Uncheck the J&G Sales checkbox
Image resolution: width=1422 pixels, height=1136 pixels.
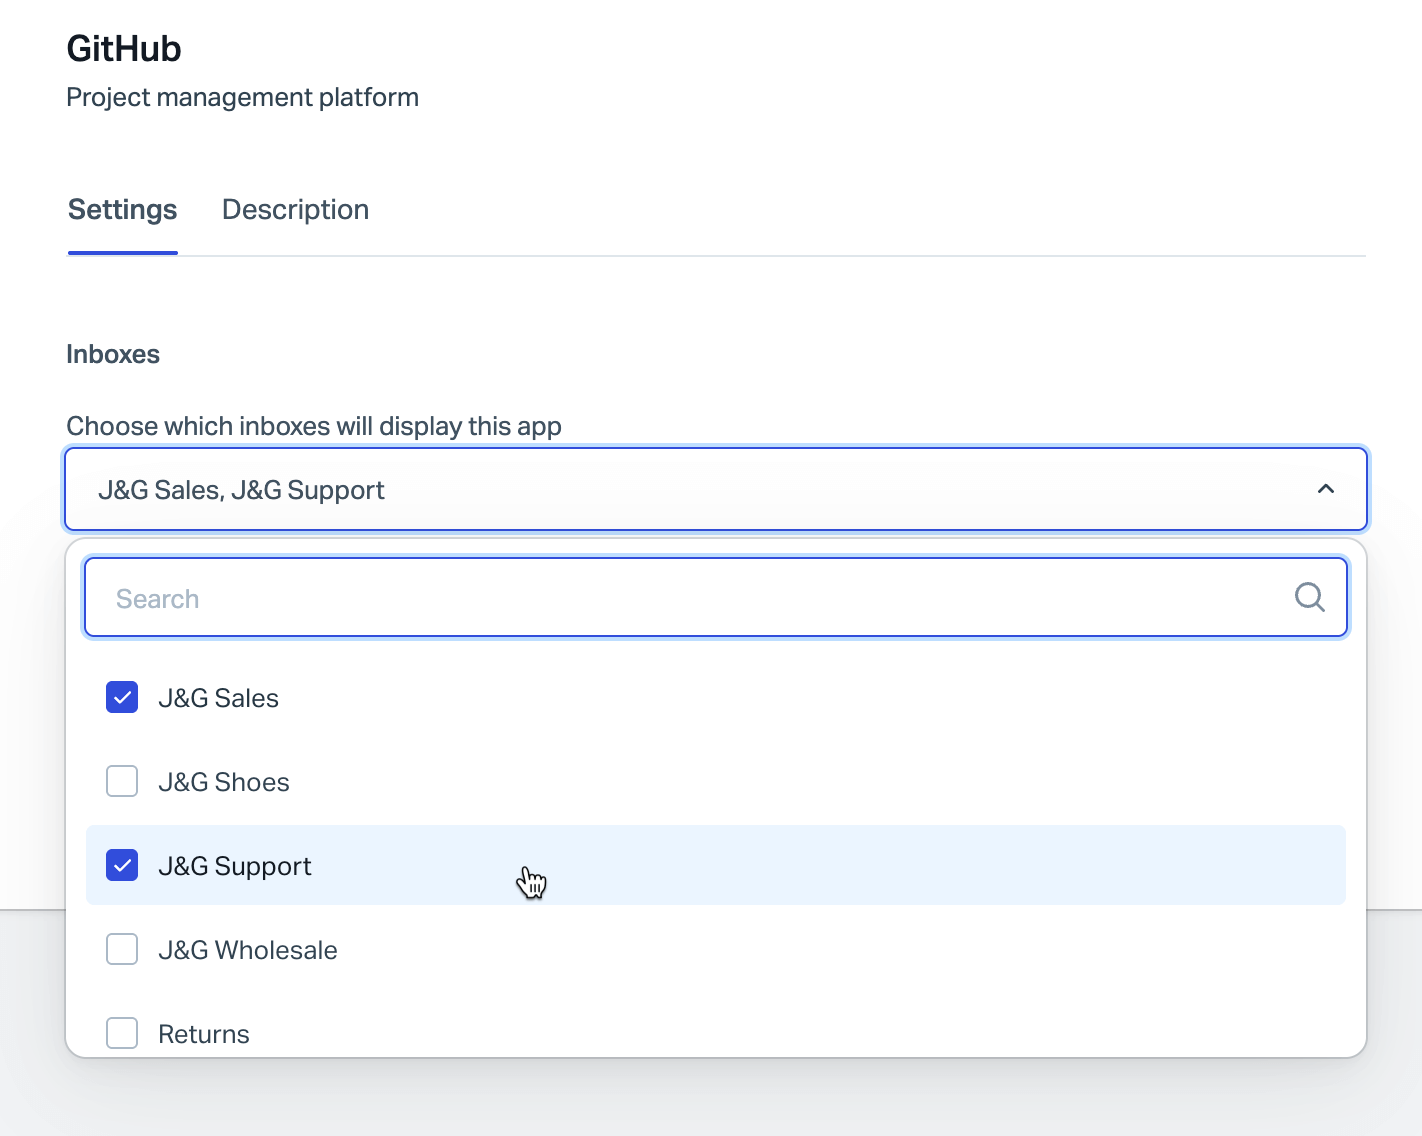(122, 697)
